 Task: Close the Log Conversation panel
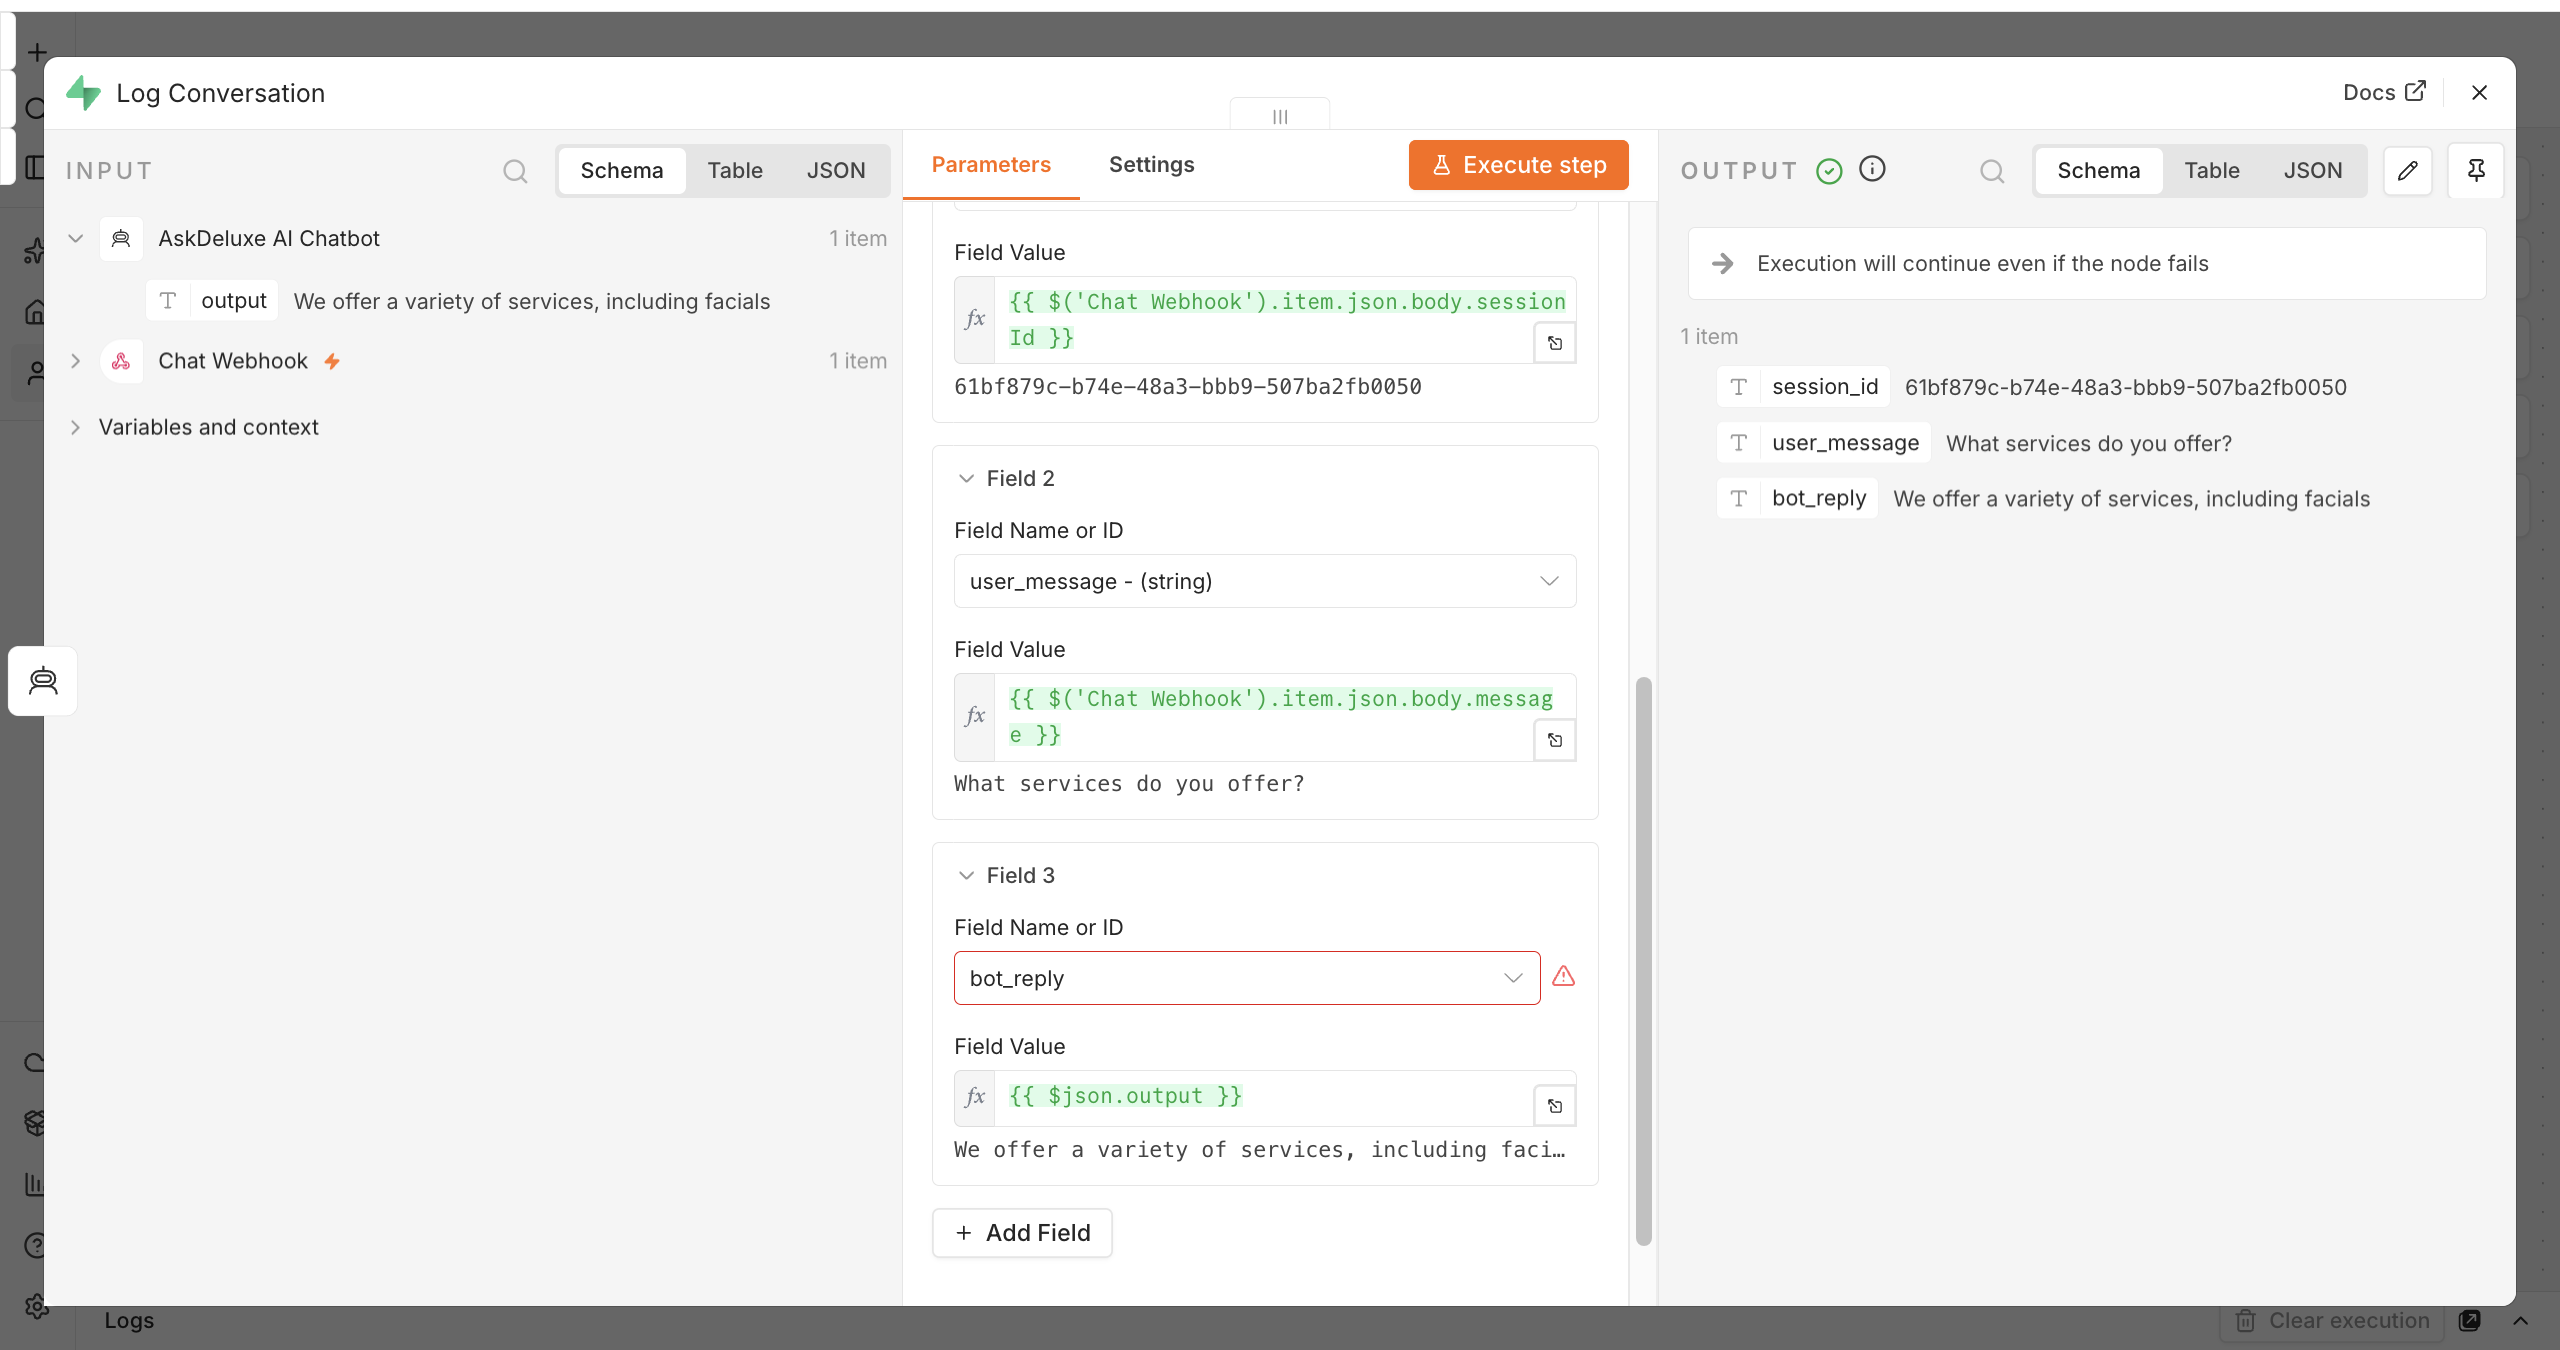coord(2479,92)
